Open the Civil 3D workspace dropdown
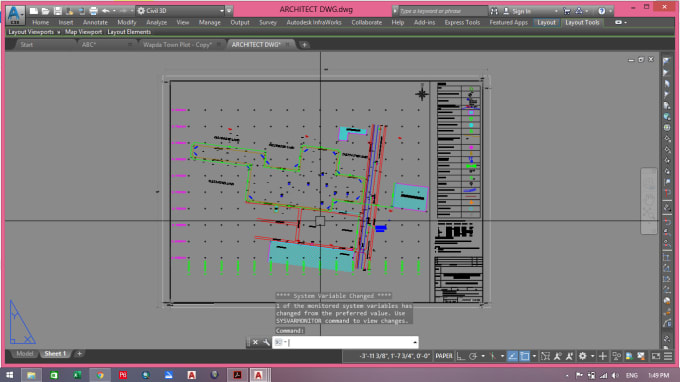Image resolution: width=680 pixels, height=382 pixels. [x=180, y=11]
